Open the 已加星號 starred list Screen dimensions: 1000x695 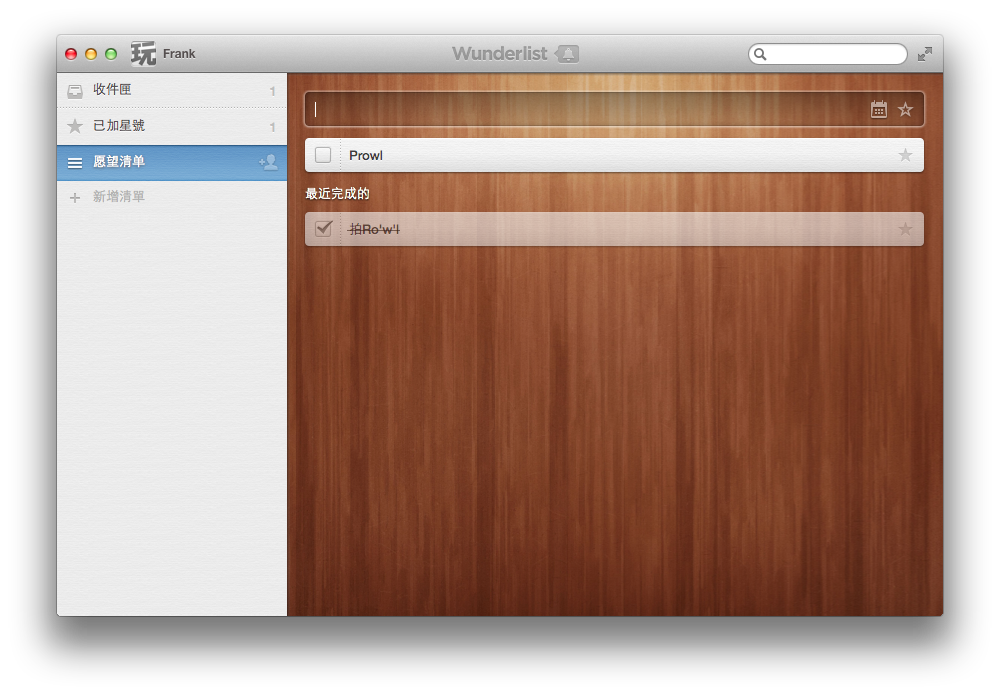[172, 126]
